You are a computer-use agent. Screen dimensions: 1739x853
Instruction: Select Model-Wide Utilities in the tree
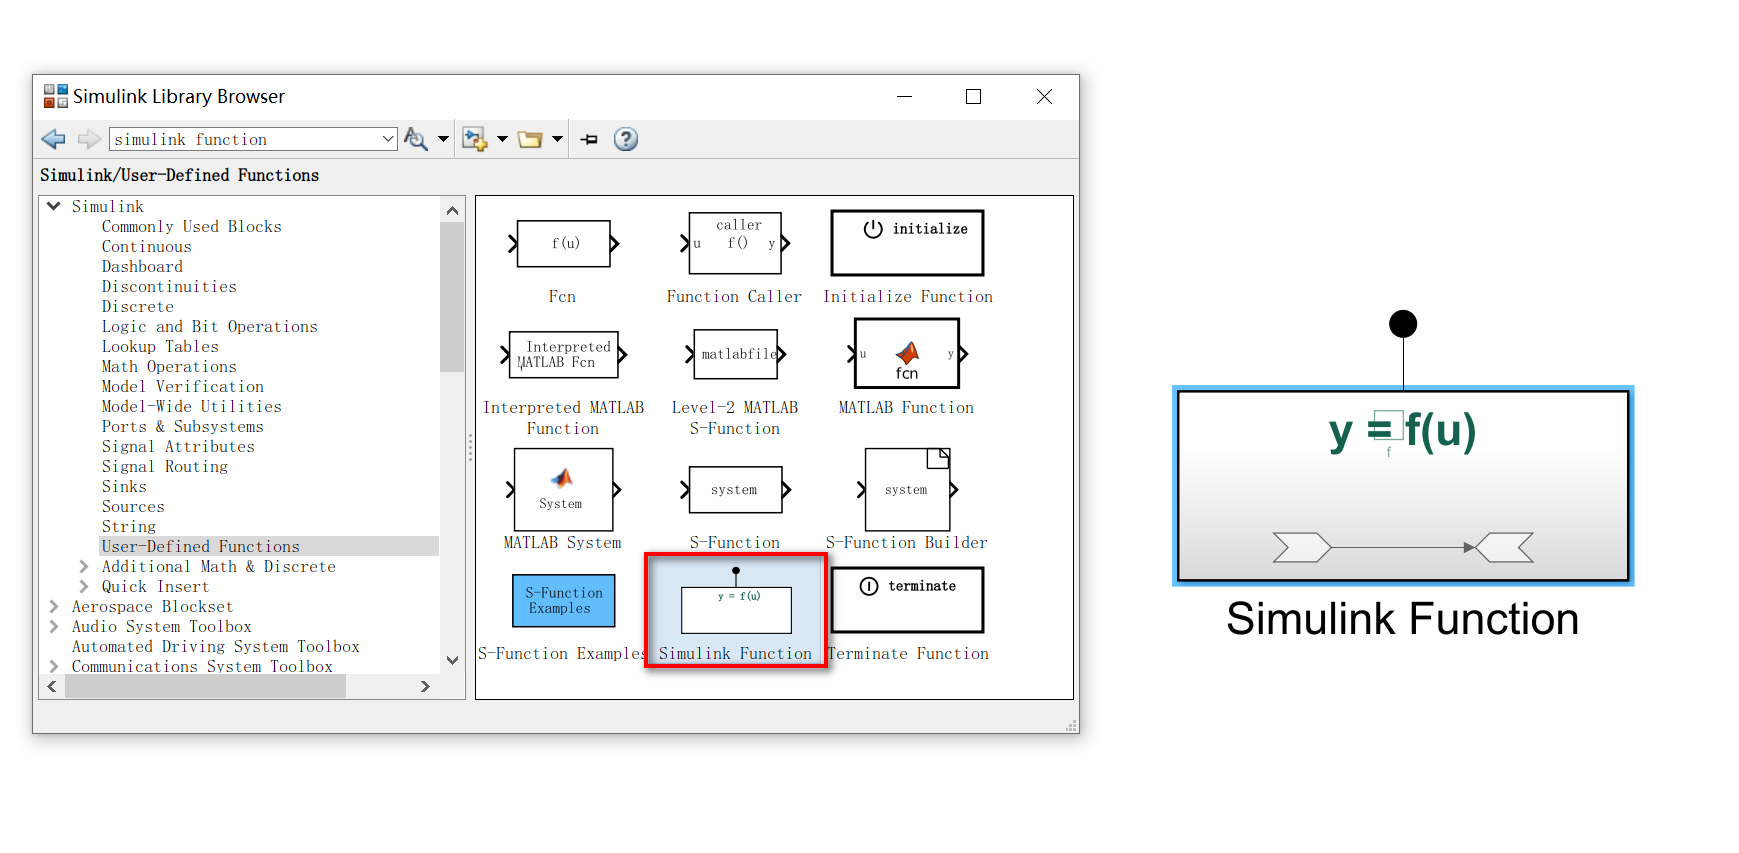(192, 406)
